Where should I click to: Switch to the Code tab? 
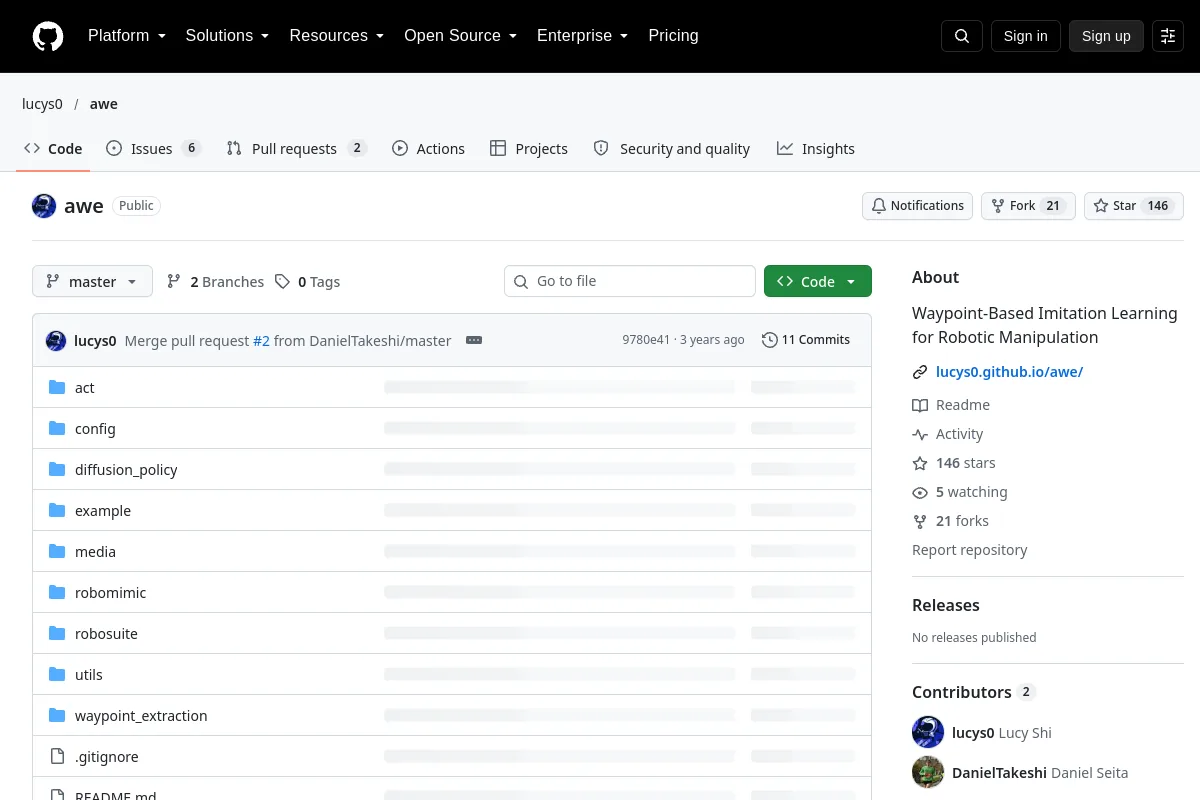pos(53,148)
